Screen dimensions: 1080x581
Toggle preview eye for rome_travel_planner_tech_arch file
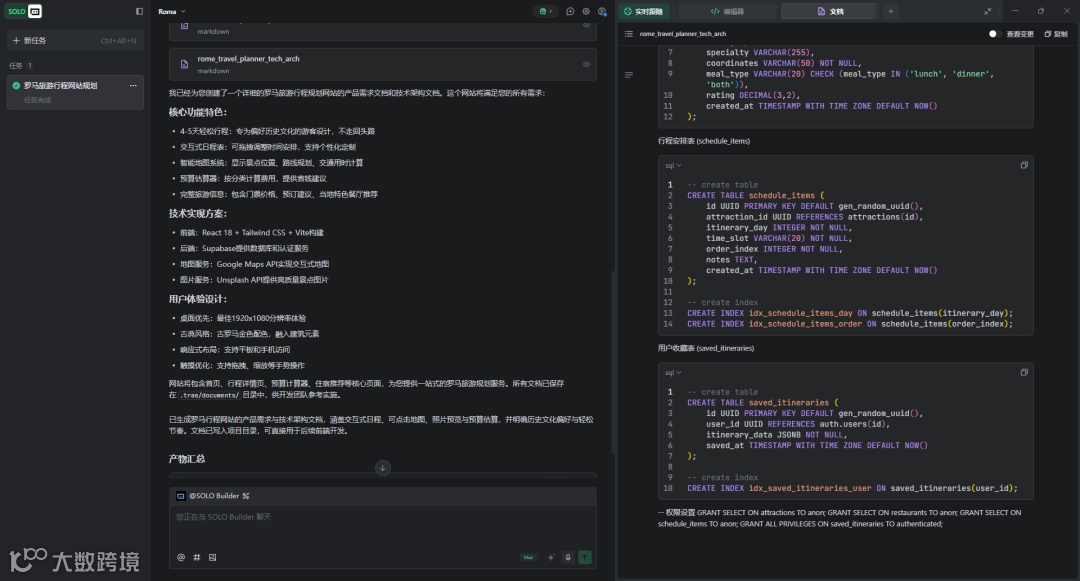pos(587,64)
